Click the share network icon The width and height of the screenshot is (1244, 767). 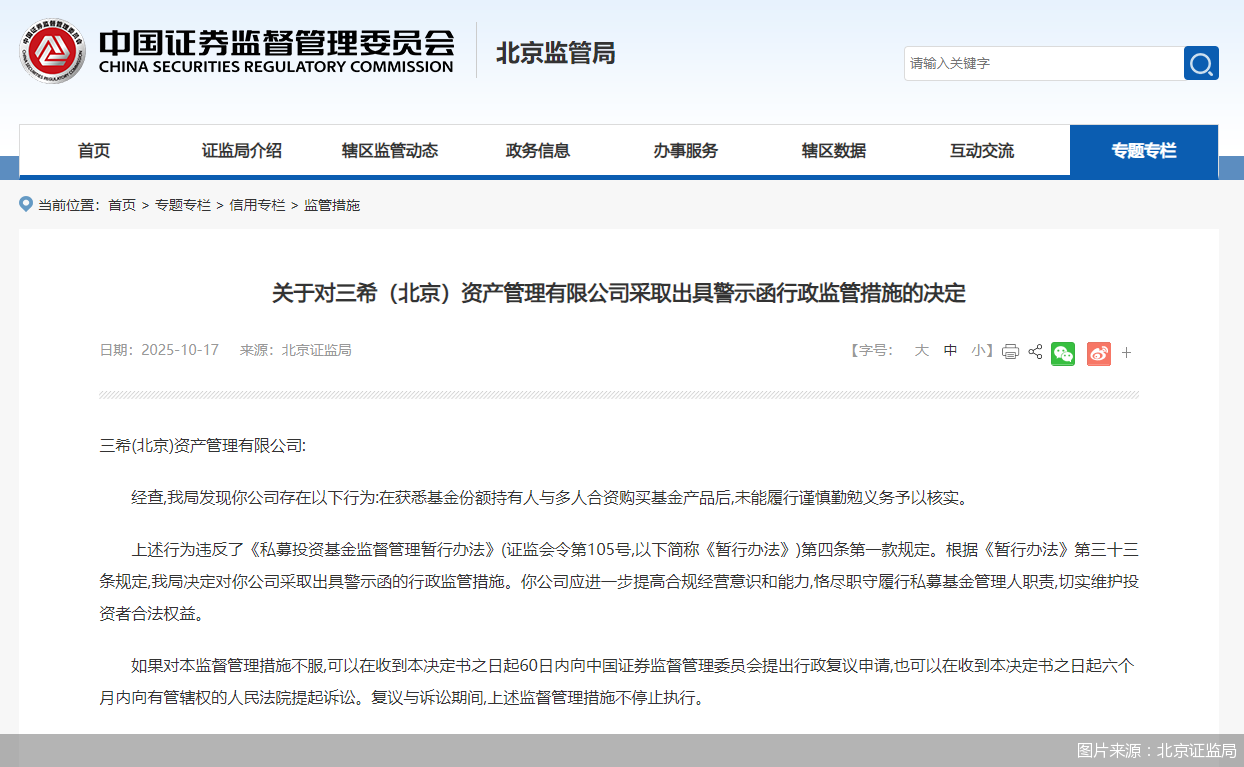click(x=1034, y=352)
